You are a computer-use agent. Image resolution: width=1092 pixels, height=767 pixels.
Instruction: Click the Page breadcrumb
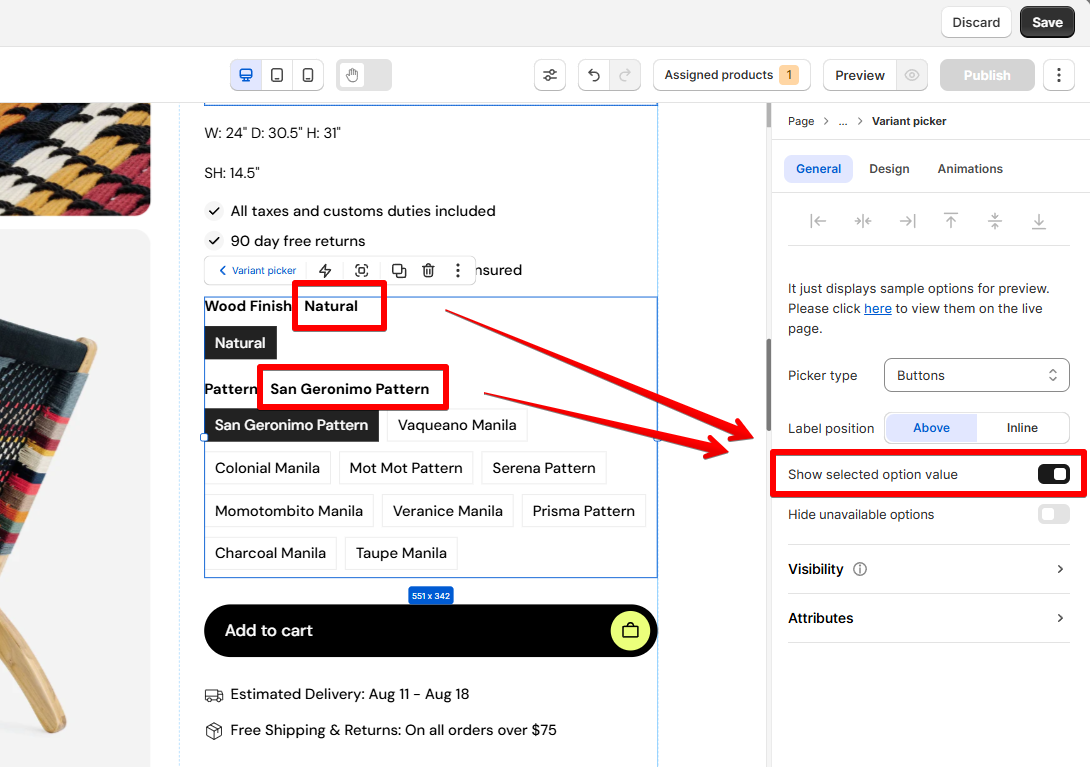click(801, 121)
